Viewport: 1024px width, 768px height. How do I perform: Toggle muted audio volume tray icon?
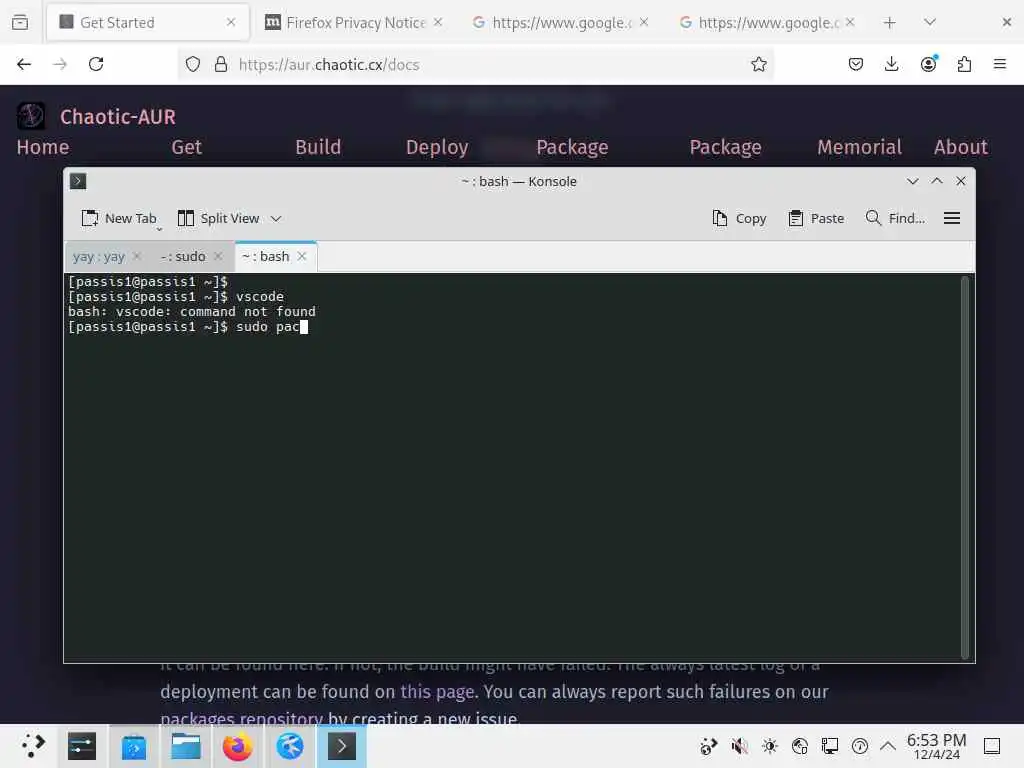pyautogui.click(x=739, y=746)
